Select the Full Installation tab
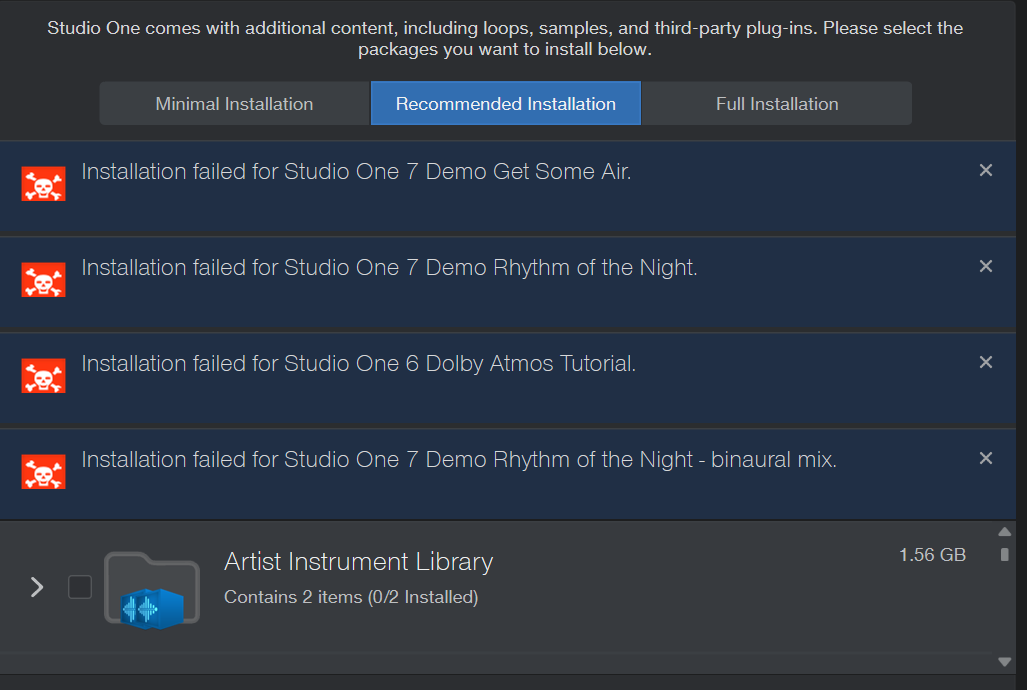 pos(777,104)
